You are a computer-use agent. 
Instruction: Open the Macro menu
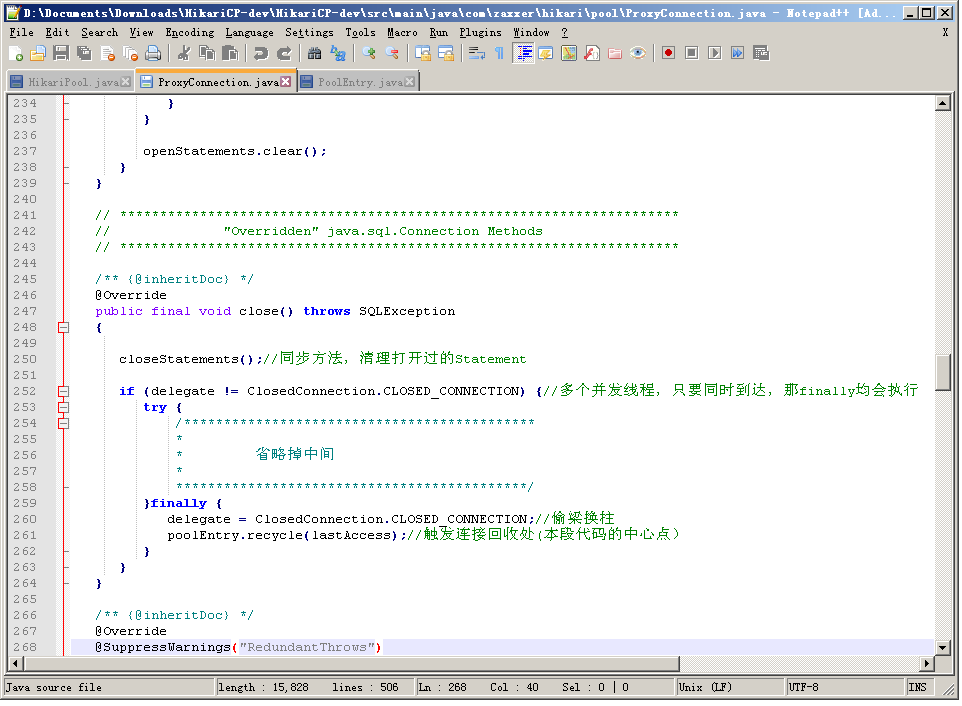[x=402, y=33]
